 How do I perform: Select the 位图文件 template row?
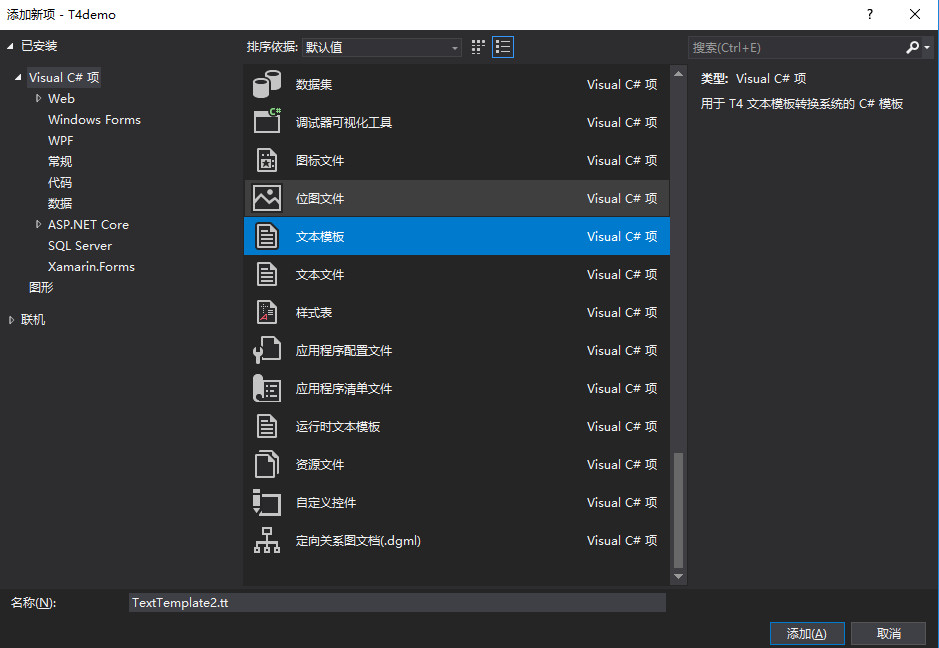pyautogui.click(x=457, y=198)
